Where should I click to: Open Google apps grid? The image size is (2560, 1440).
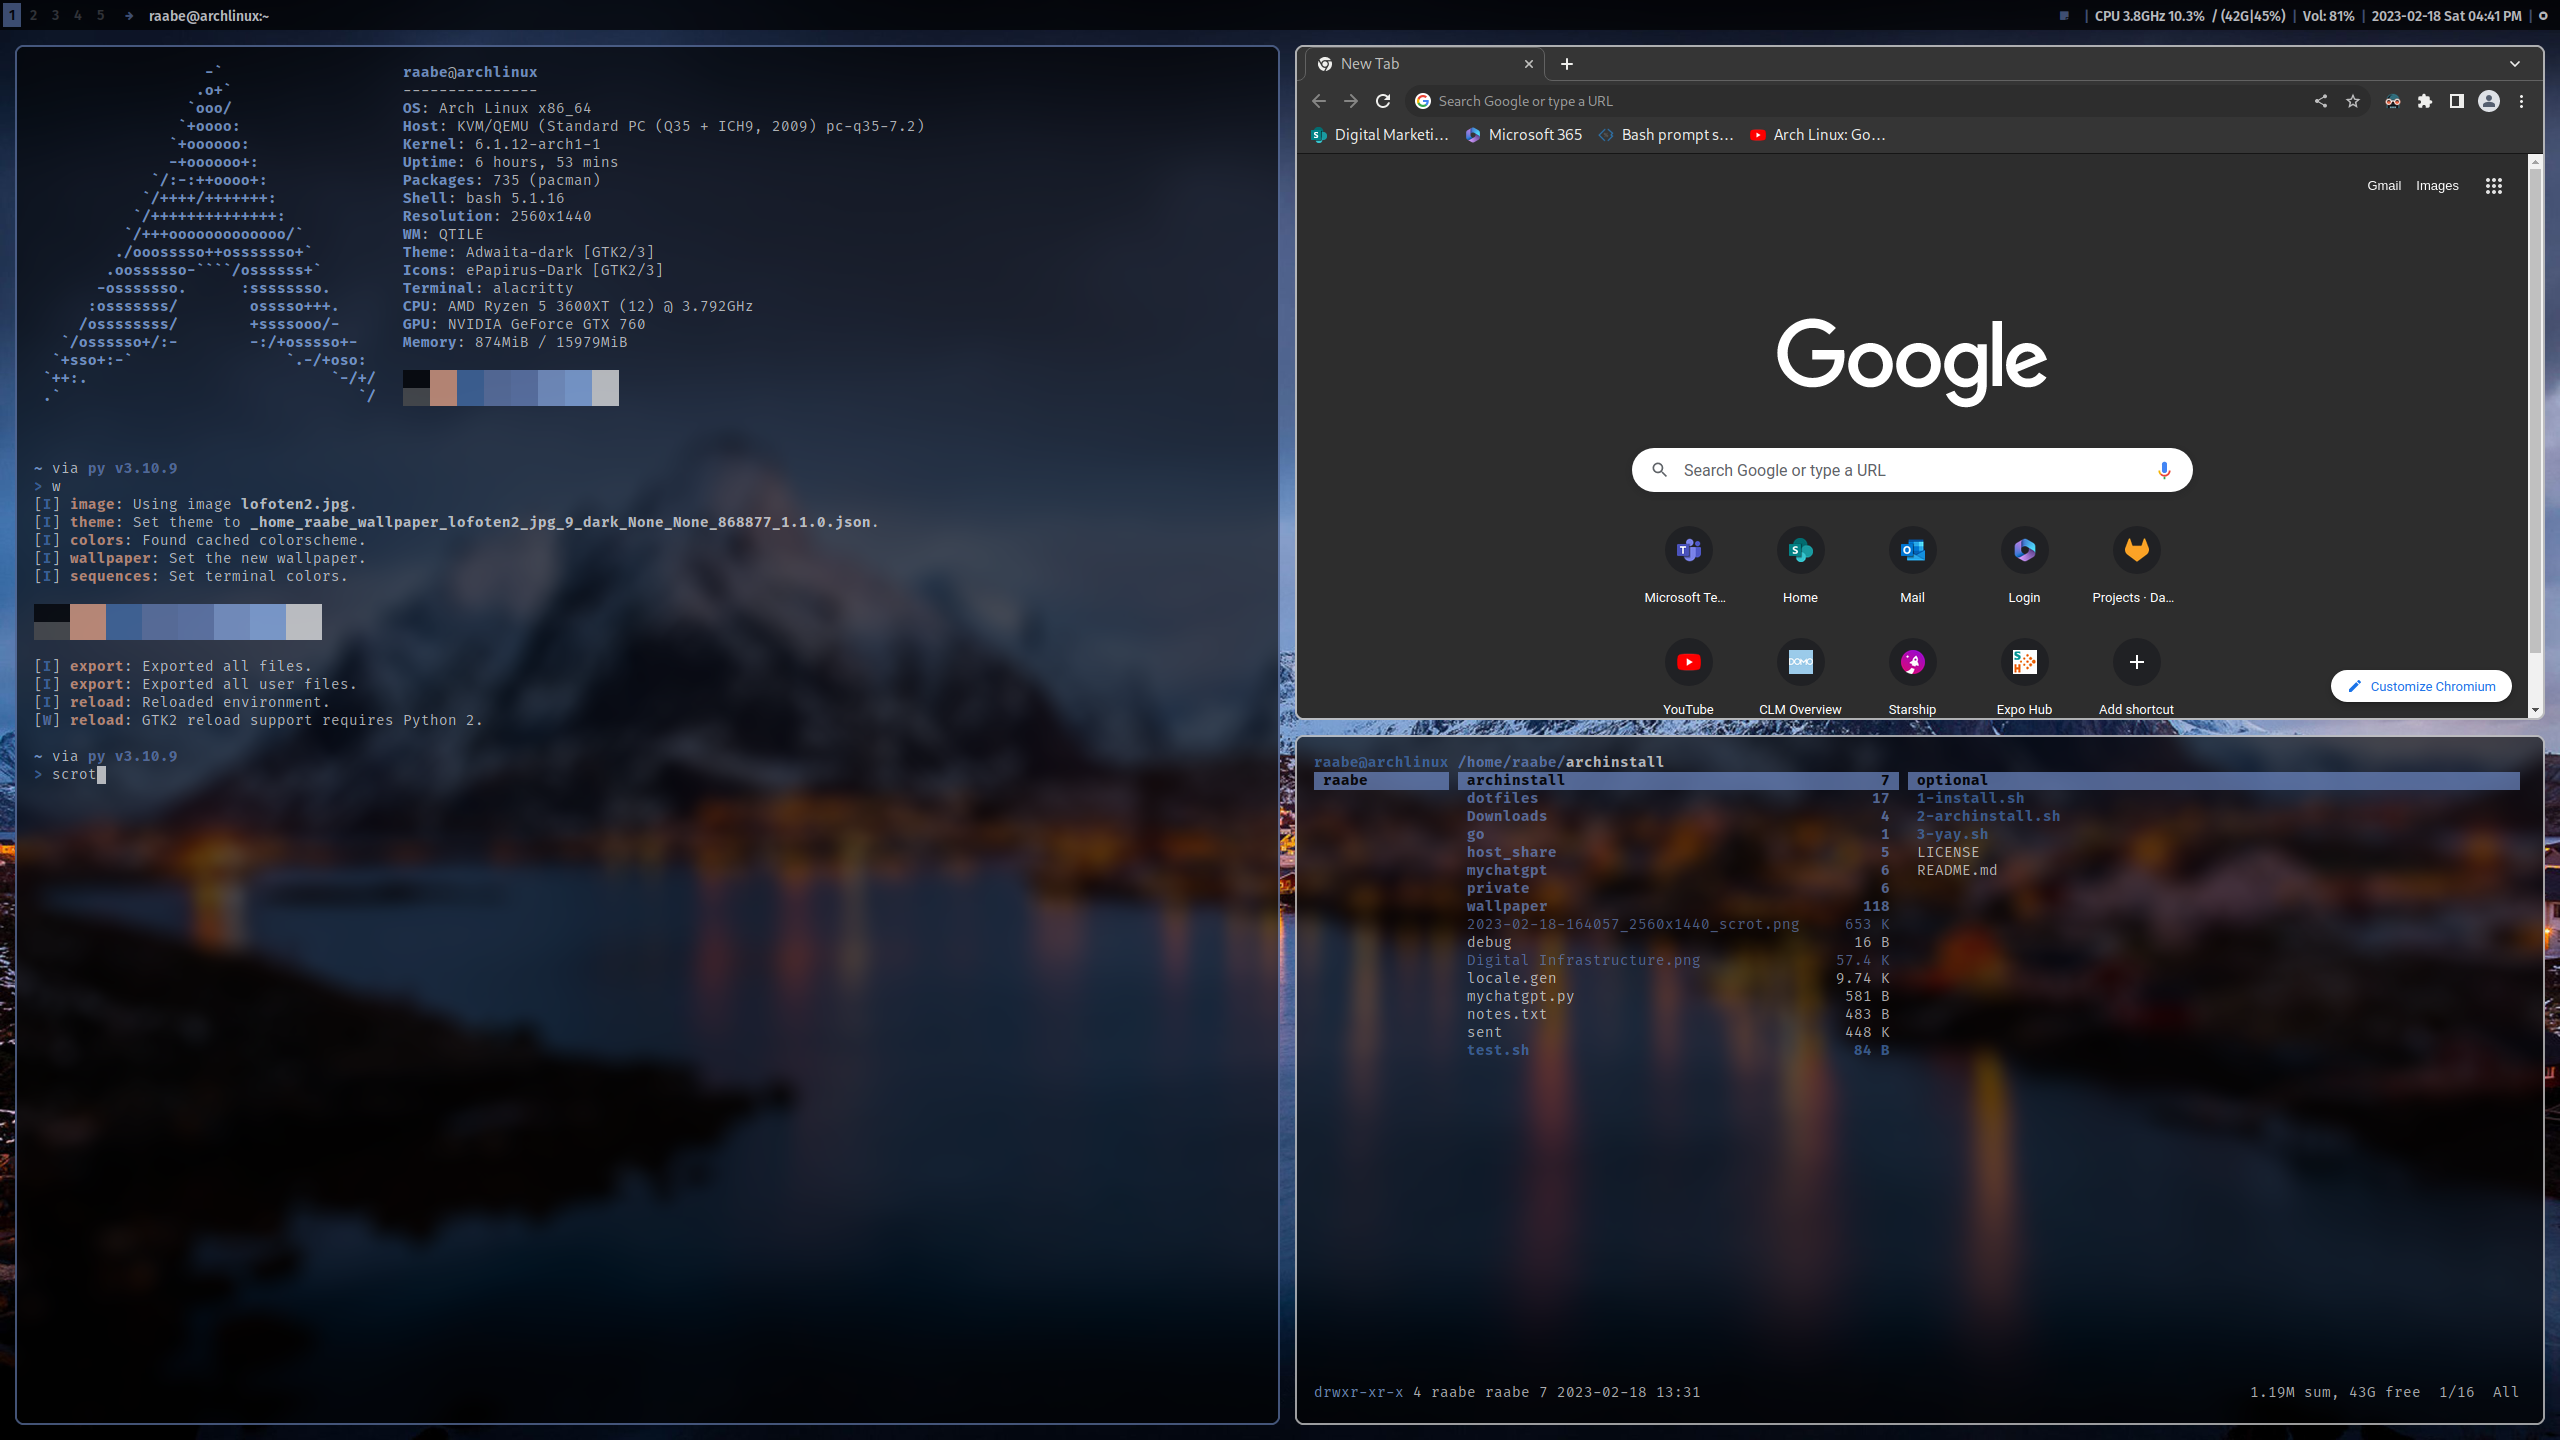click(x=2494, y=186)
